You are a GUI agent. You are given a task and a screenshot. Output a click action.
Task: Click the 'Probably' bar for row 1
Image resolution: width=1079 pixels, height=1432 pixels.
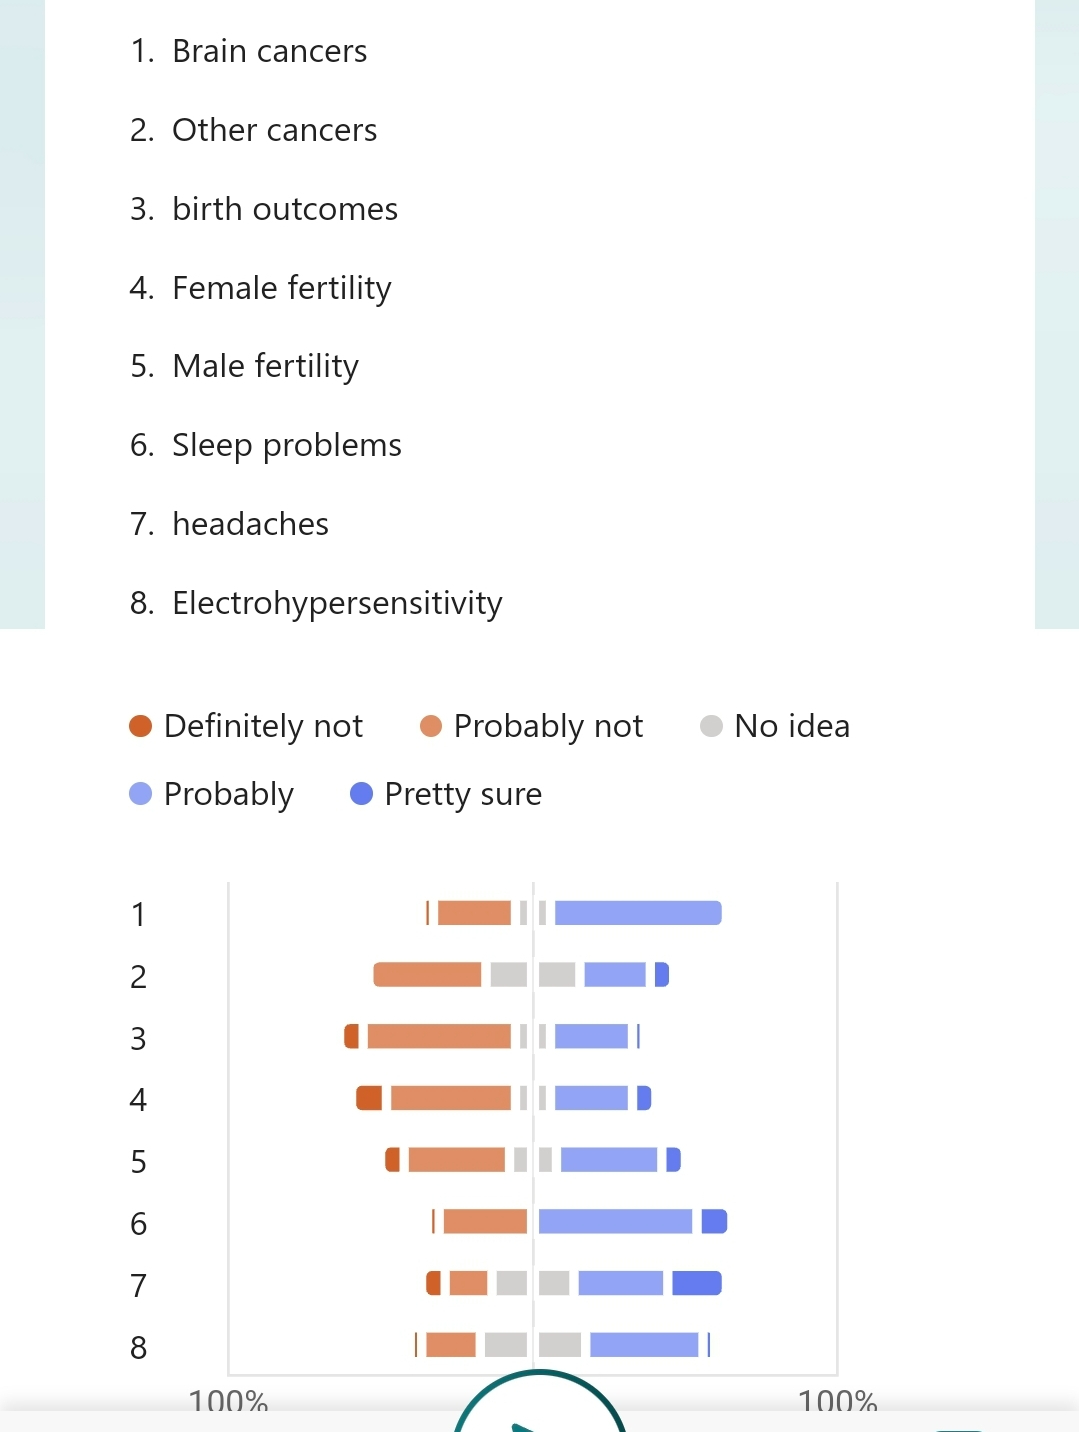[x=638, y=913]
